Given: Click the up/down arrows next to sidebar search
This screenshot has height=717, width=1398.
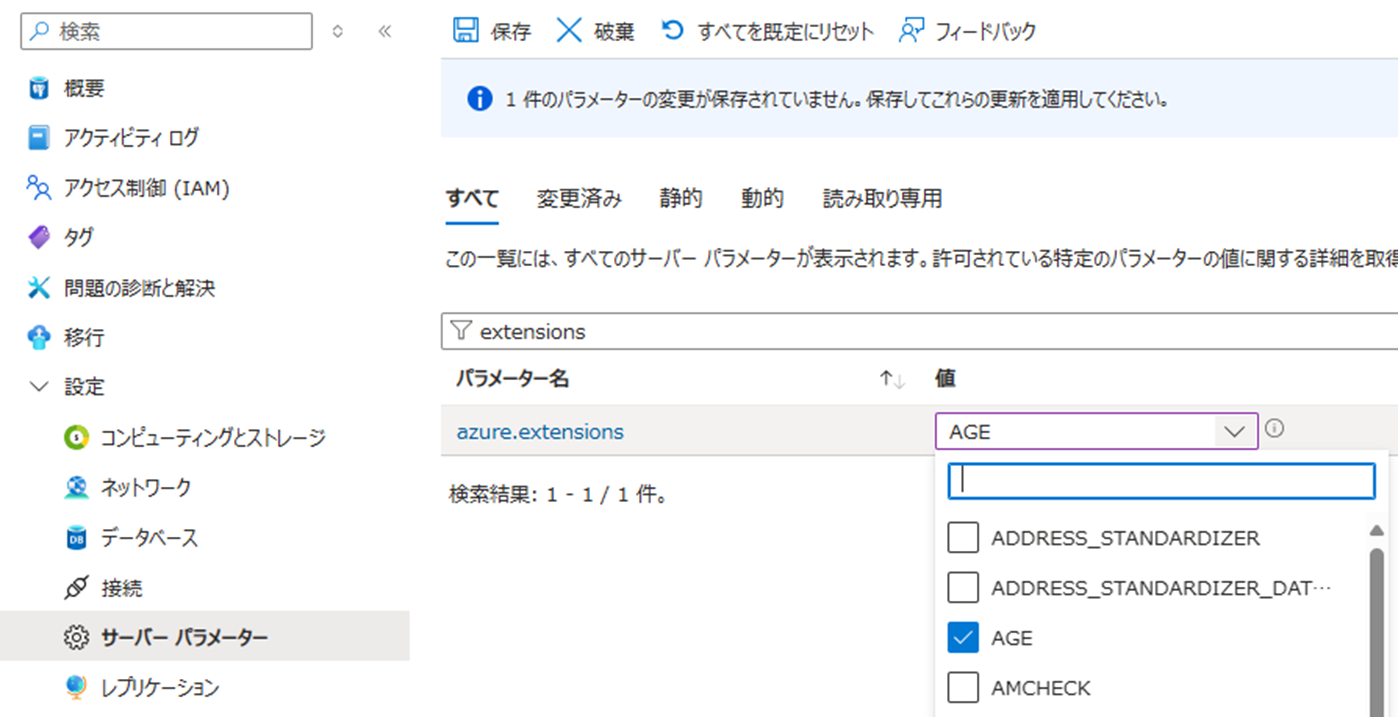Looking at the screenshot, I should (x=337, y=31).
